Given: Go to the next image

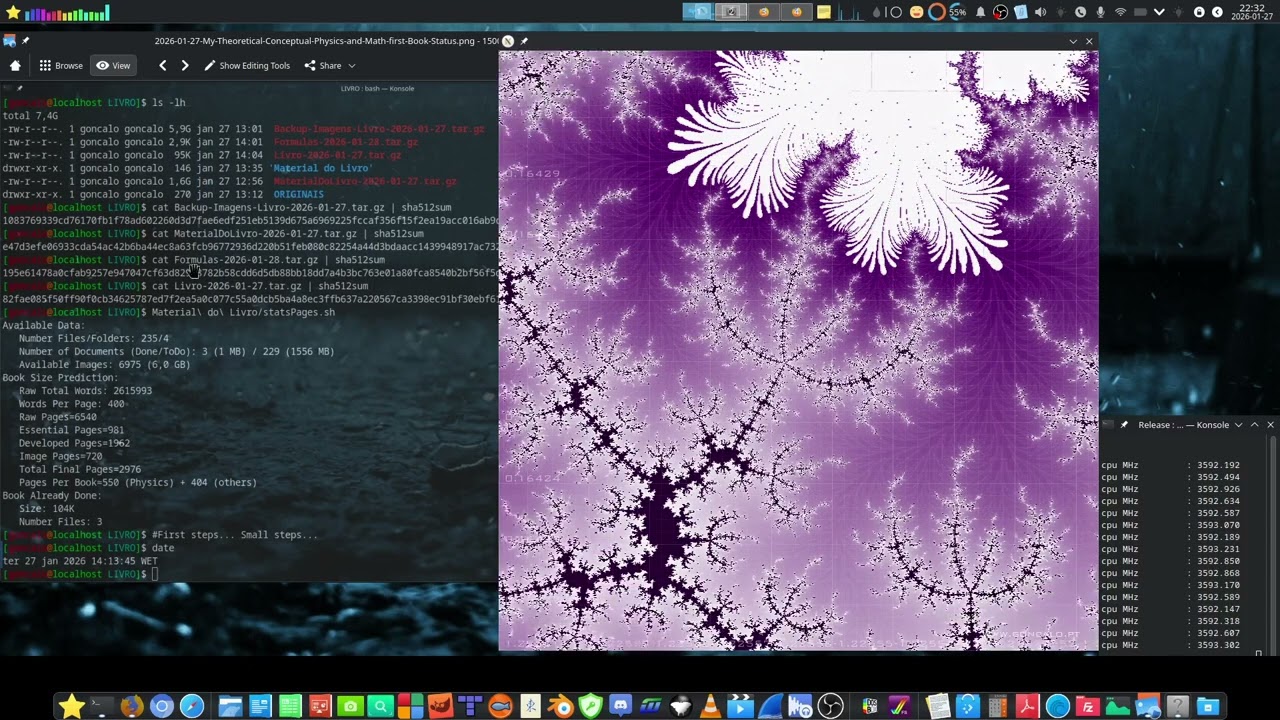Looking at the screenshot, I should (x=185, y=66).
